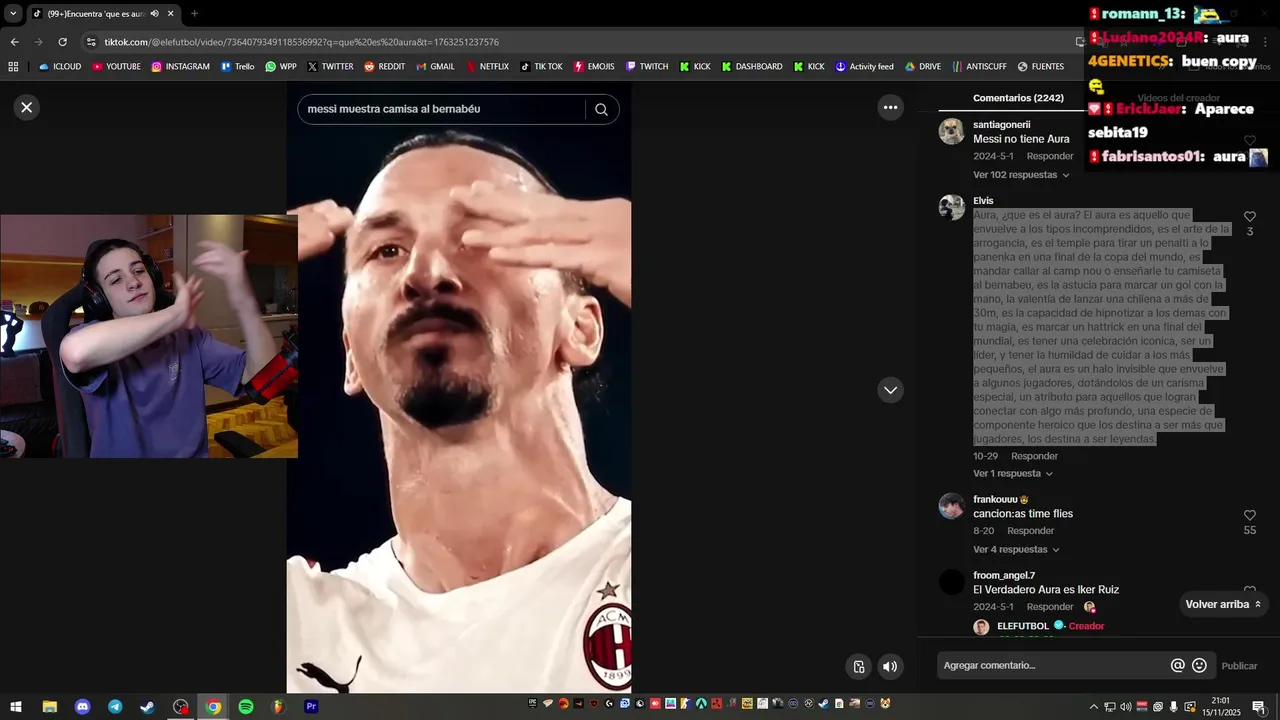
Task: Like frankouuu's comment with heart icon
Action: click(1249, 515)
